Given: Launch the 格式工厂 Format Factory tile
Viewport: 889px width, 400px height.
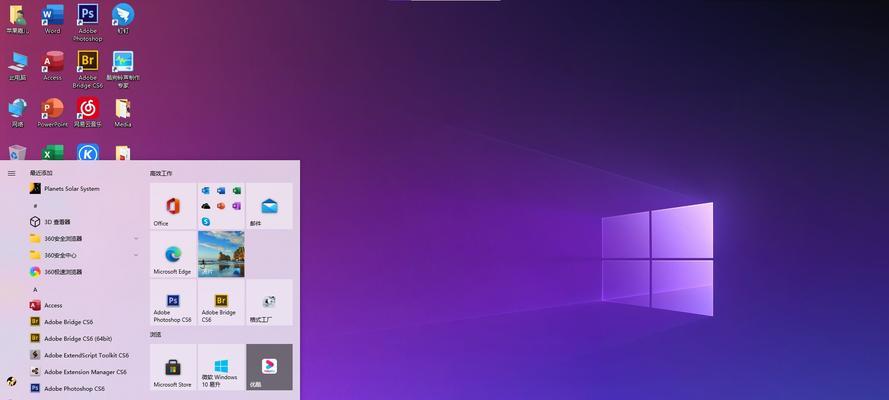Looking at the screenshot, I should point(269,302).
